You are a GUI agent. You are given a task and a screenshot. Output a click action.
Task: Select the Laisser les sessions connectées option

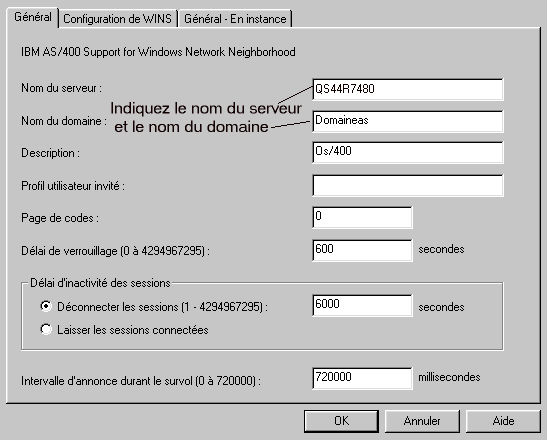coord(46,329)
